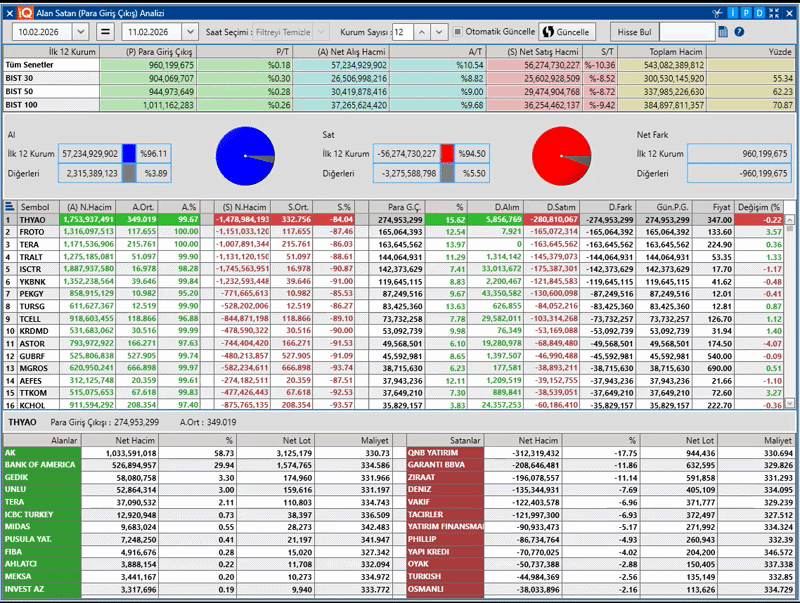Viewport: 800px width, 603px height.
Task: Click the red swatch beside Sat İlk 12 Kurum
Action: tap(447, 154)
